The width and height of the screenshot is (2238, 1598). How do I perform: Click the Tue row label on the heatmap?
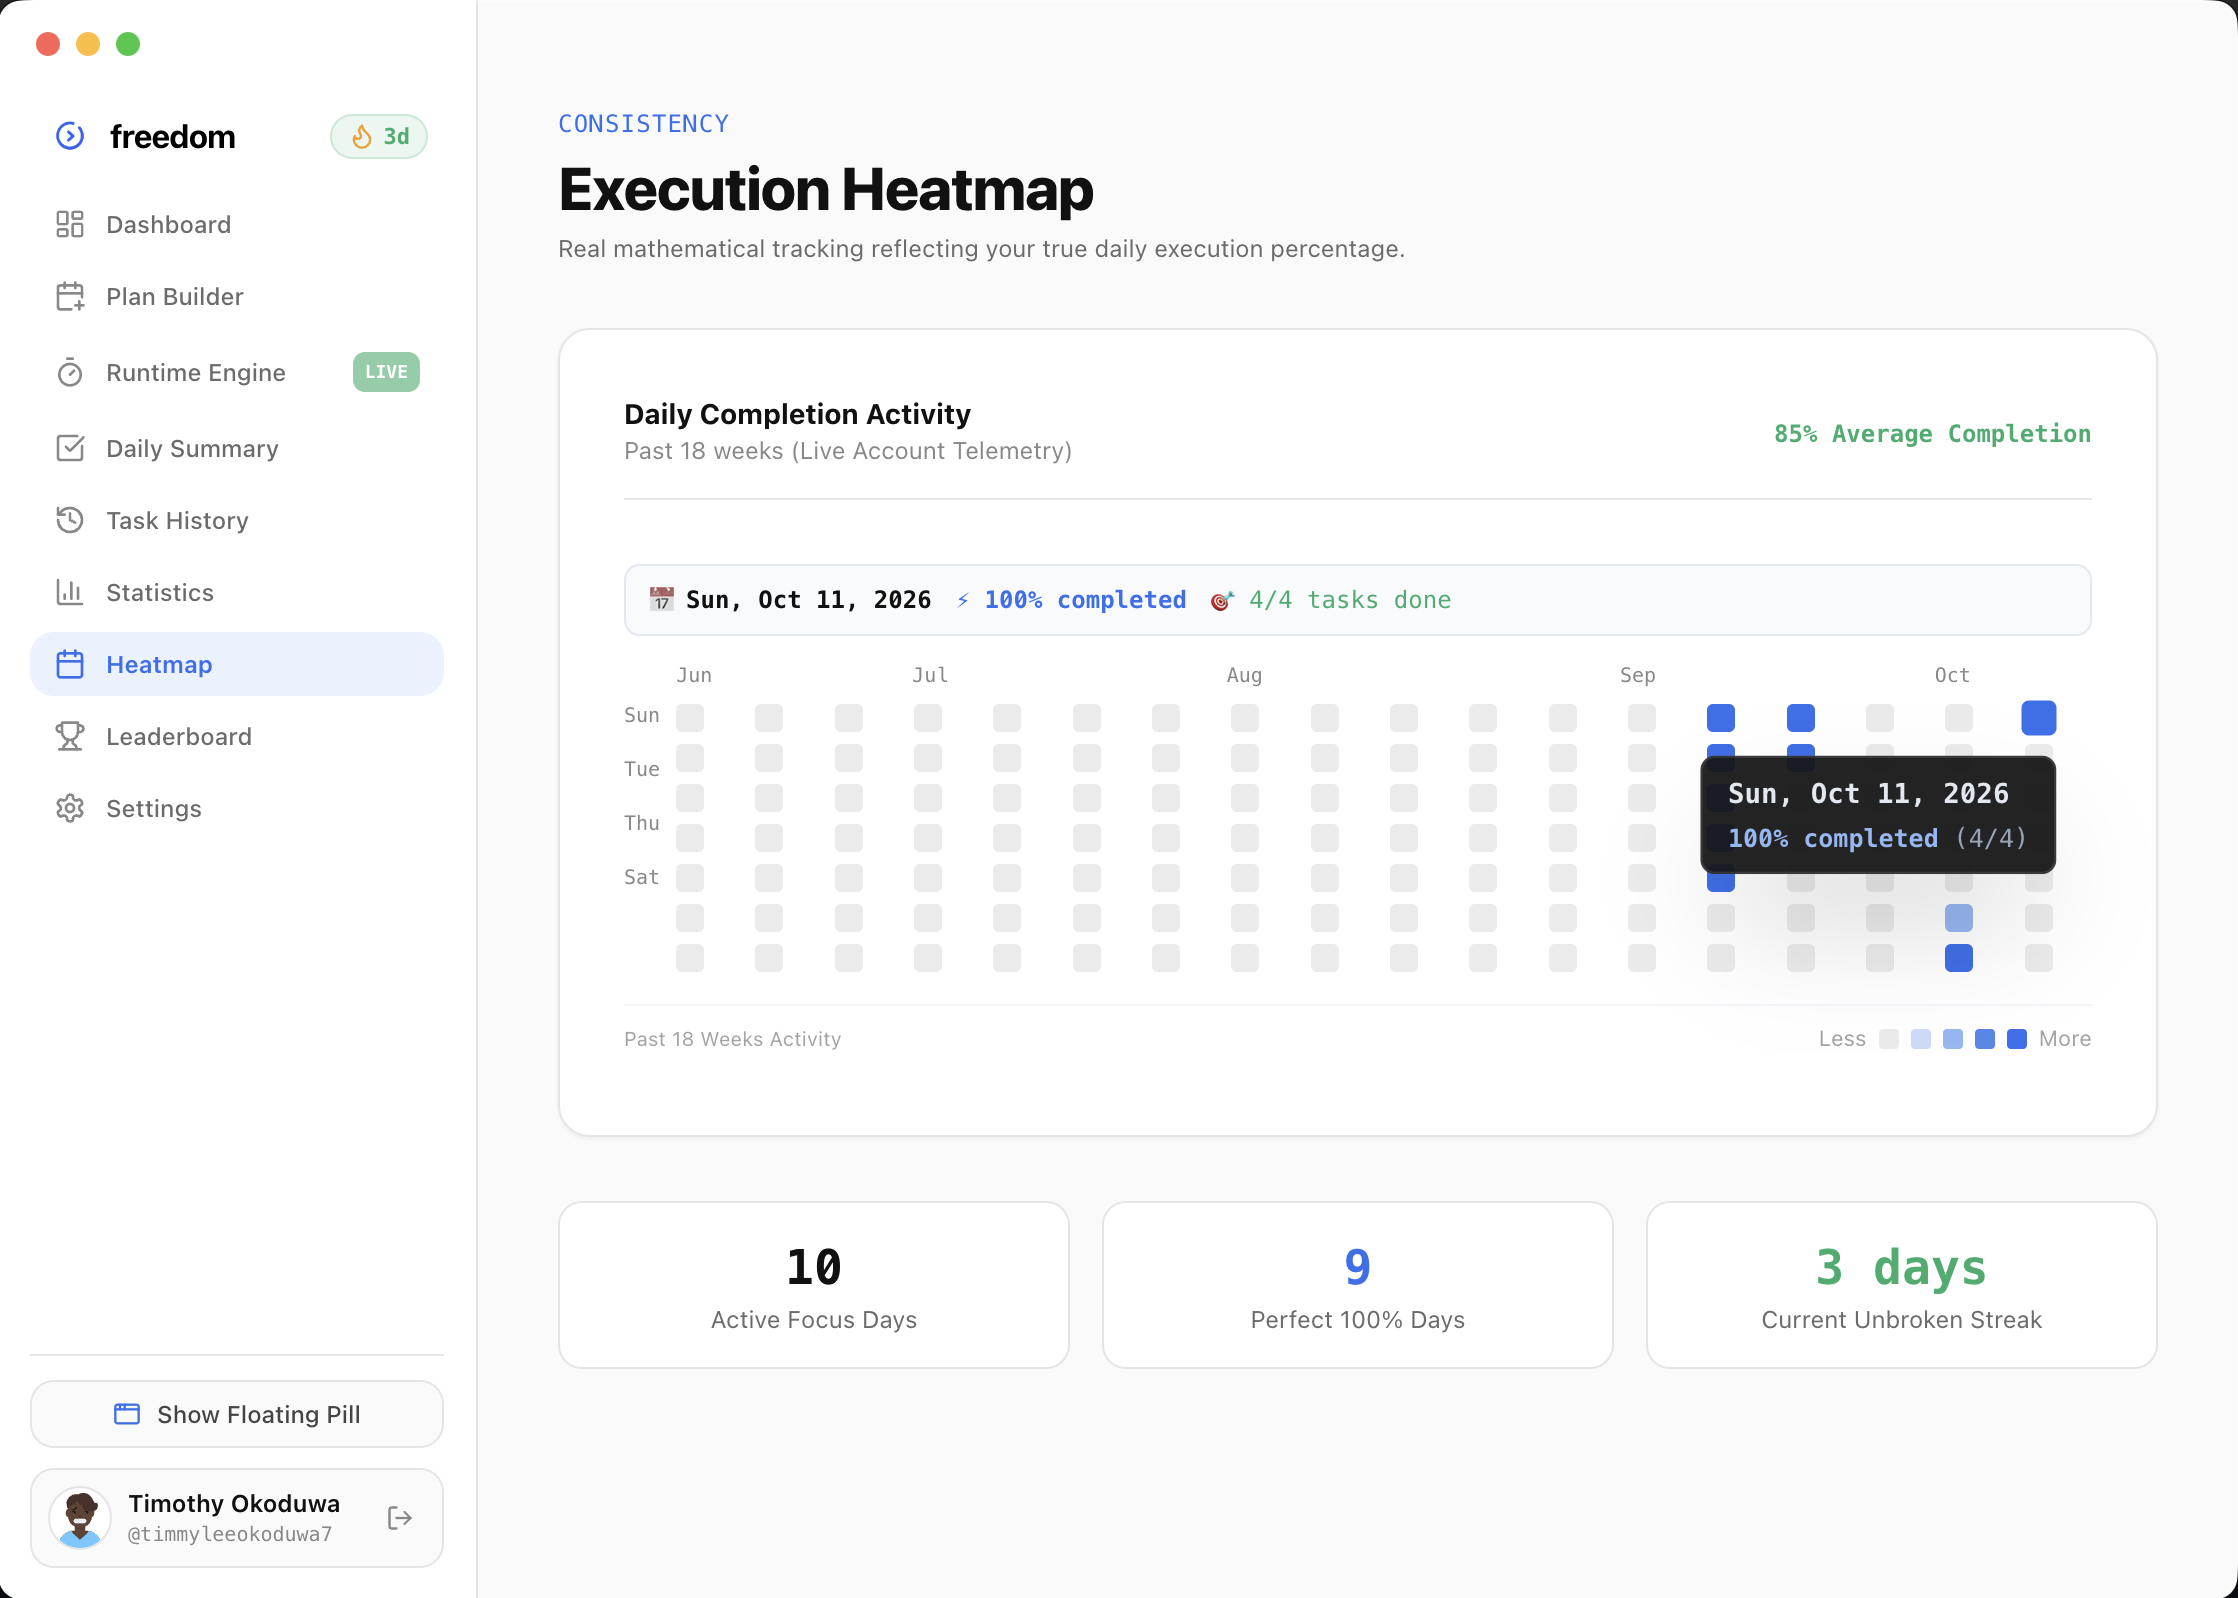(x=642, y=769)
